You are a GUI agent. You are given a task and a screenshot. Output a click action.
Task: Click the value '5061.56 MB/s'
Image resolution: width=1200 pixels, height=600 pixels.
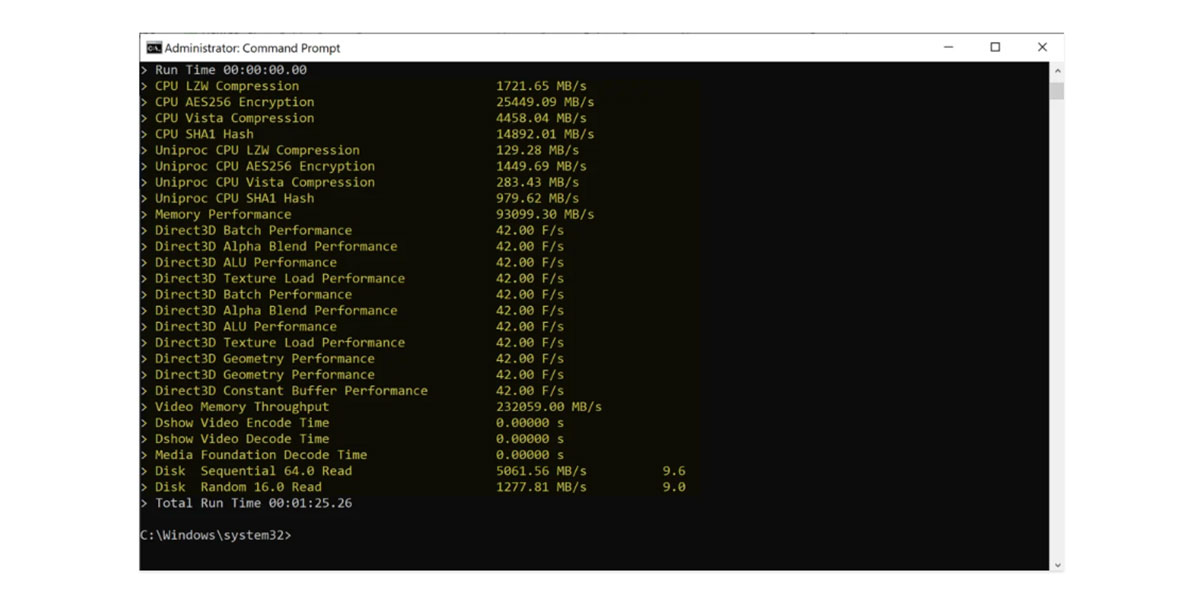click(x=541, y=471)
